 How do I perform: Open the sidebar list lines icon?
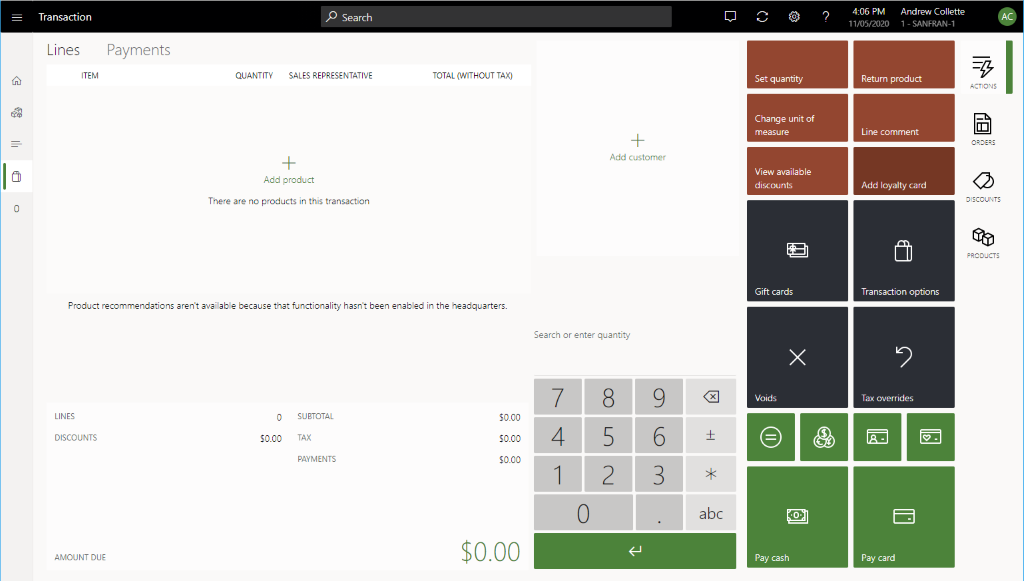click(x=17, y=144)
